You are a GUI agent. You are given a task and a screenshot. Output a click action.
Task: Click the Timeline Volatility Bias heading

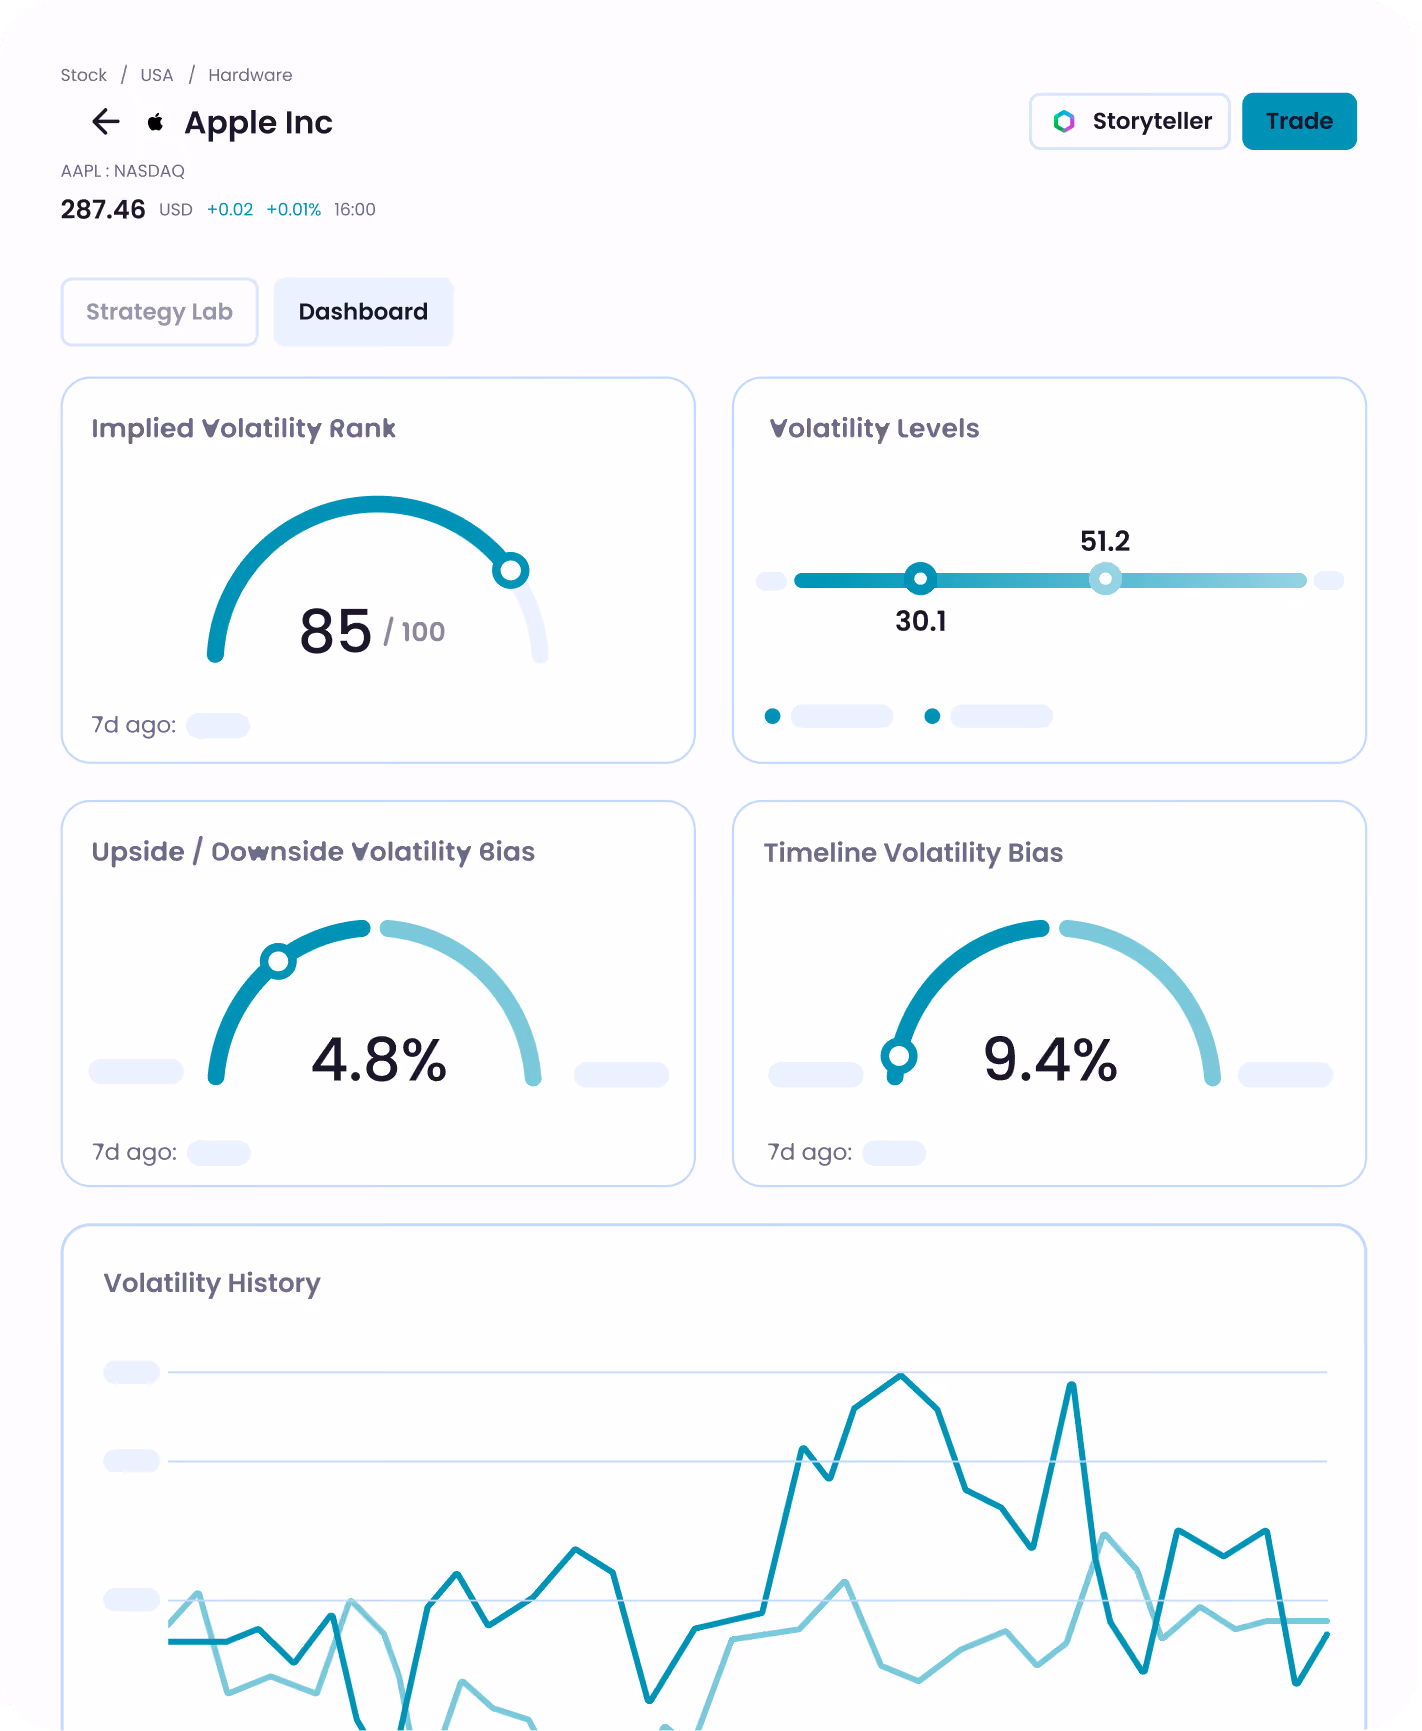tap(913, 852)
